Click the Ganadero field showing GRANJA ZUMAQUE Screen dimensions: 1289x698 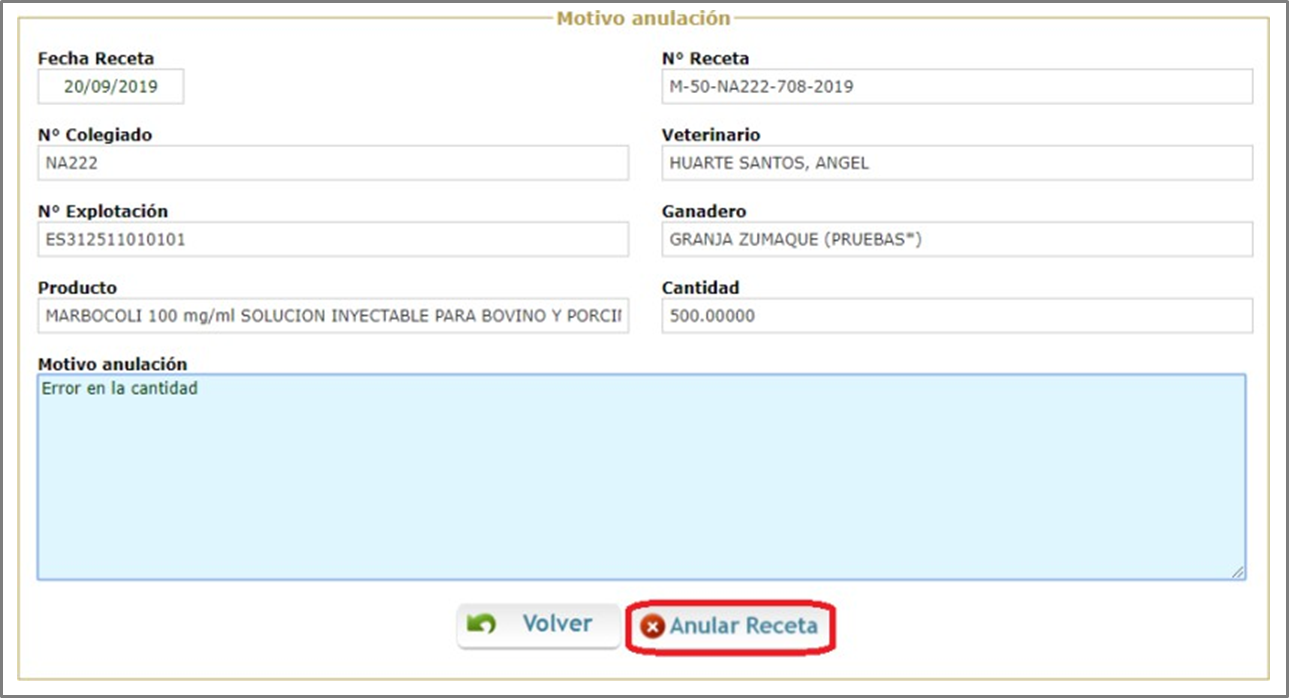click(956, 240)
